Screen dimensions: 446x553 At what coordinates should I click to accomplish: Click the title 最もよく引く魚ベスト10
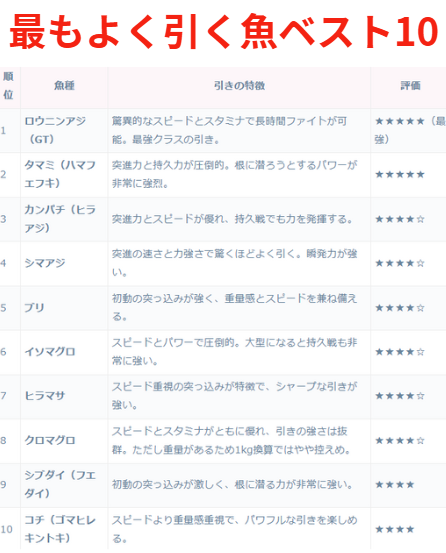[x=224, y=32]
